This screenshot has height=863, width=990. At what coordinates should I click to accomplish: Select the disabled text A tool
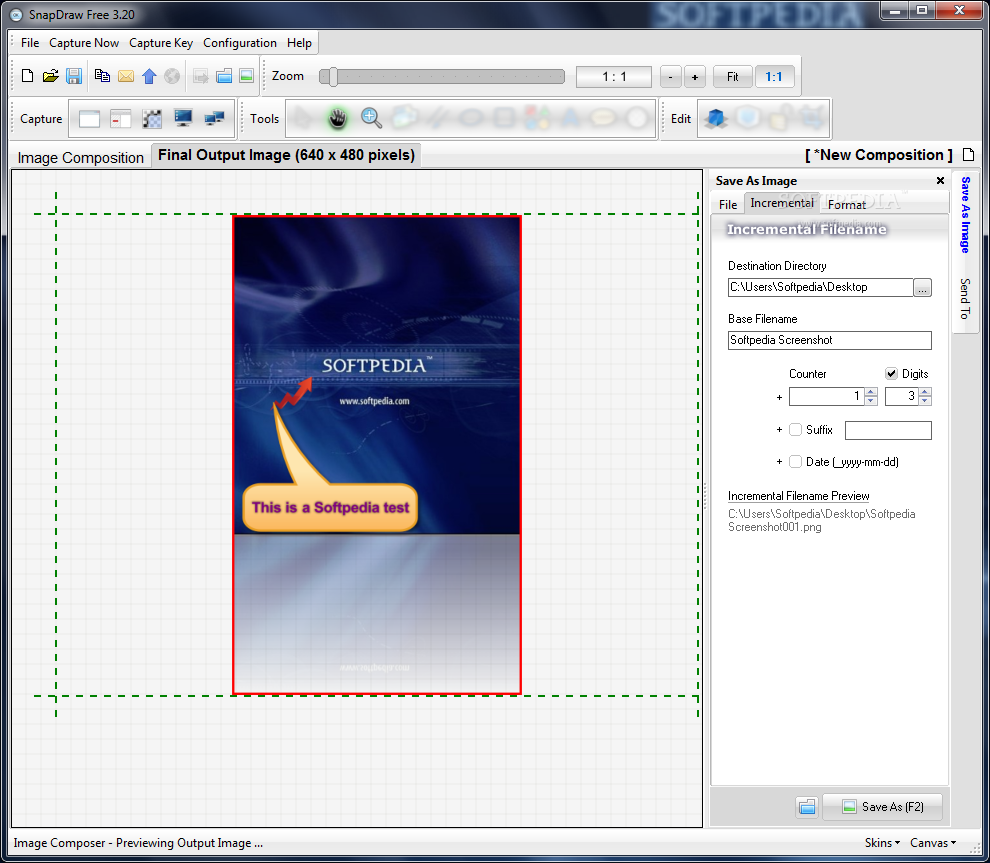click(x=570, y=118)
